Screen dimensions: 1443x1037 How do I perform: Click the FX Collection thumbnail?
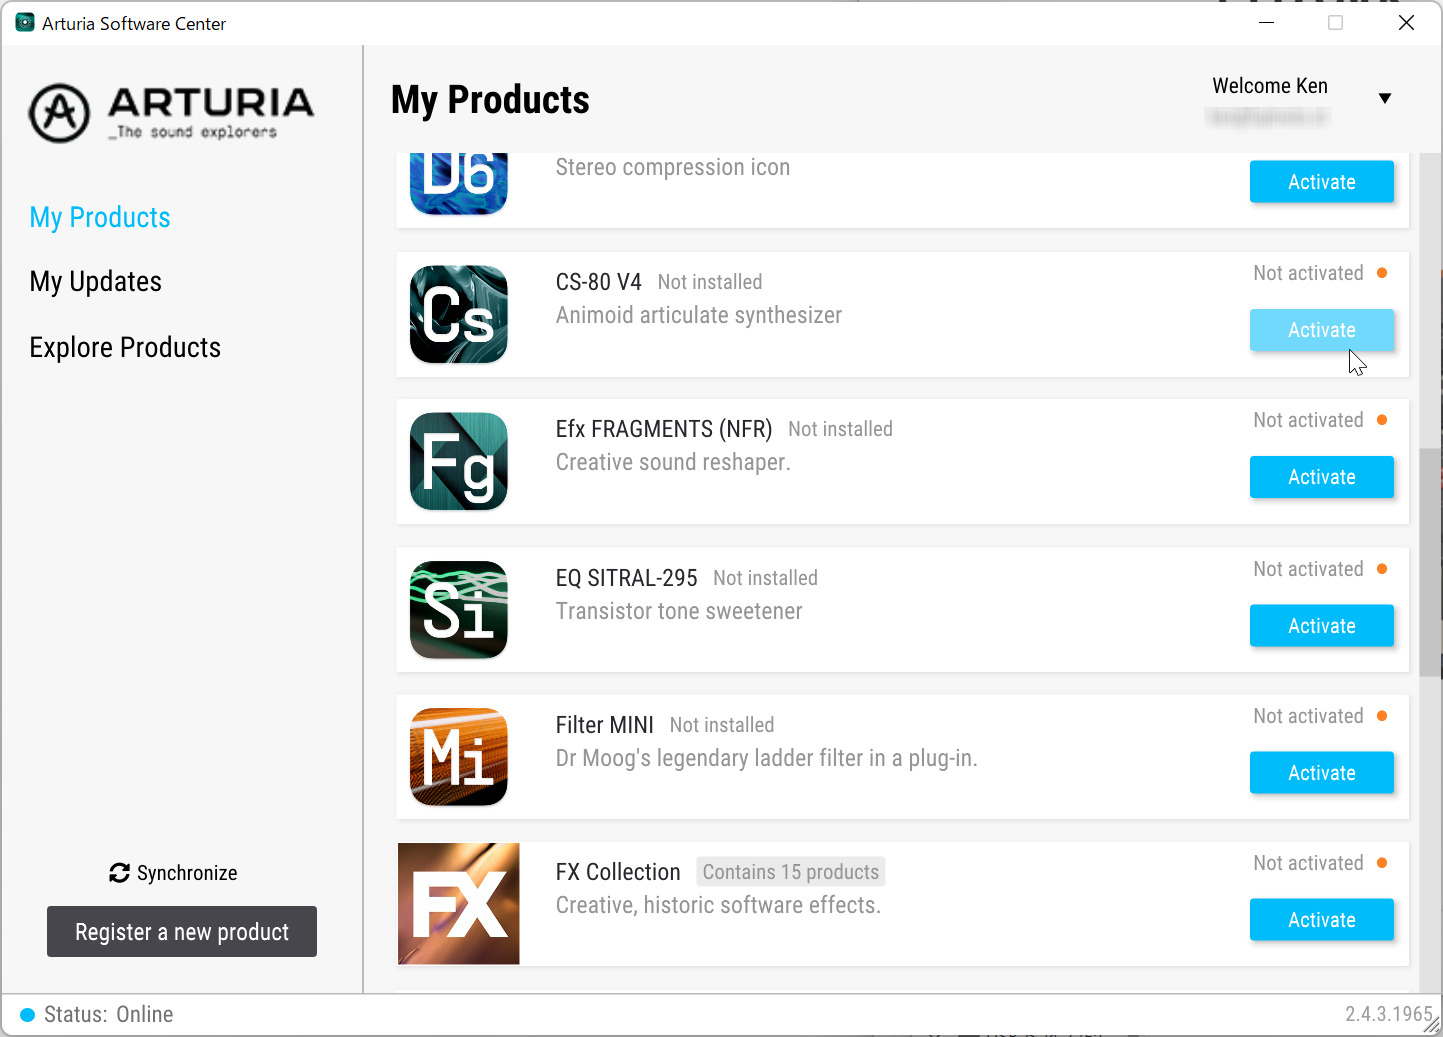click(x=459, y=903)
